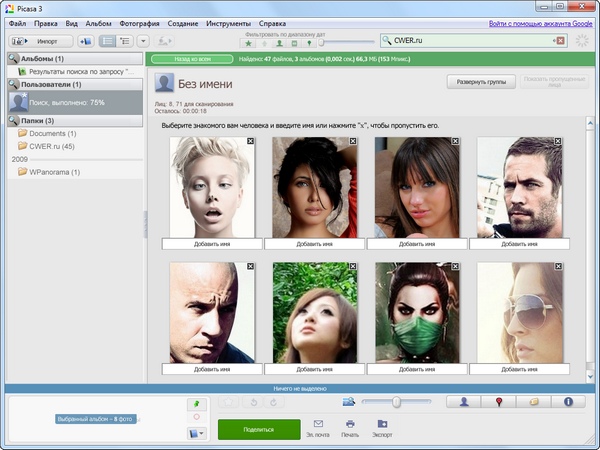
Task: Click the green Share button (Поделиться)
Action: pyautogui.click(x=259, y=429)
